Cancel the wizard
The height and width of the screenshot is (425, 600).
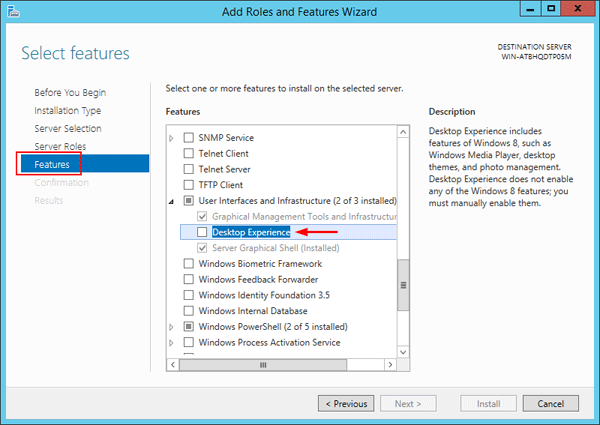(551, 404)
